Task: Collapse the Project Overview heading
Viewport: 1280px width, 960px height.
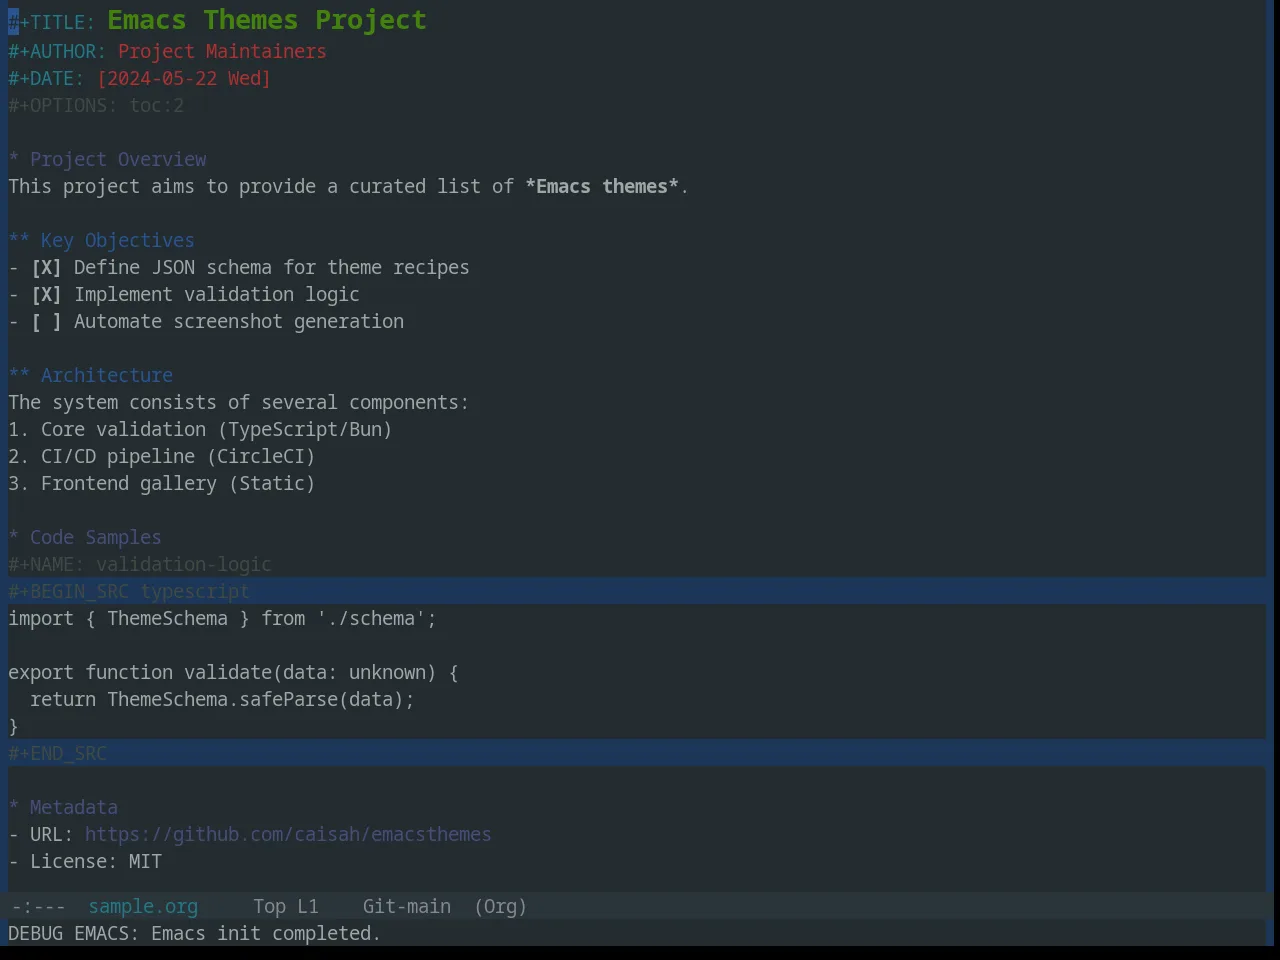Action: tap(107, 160)
